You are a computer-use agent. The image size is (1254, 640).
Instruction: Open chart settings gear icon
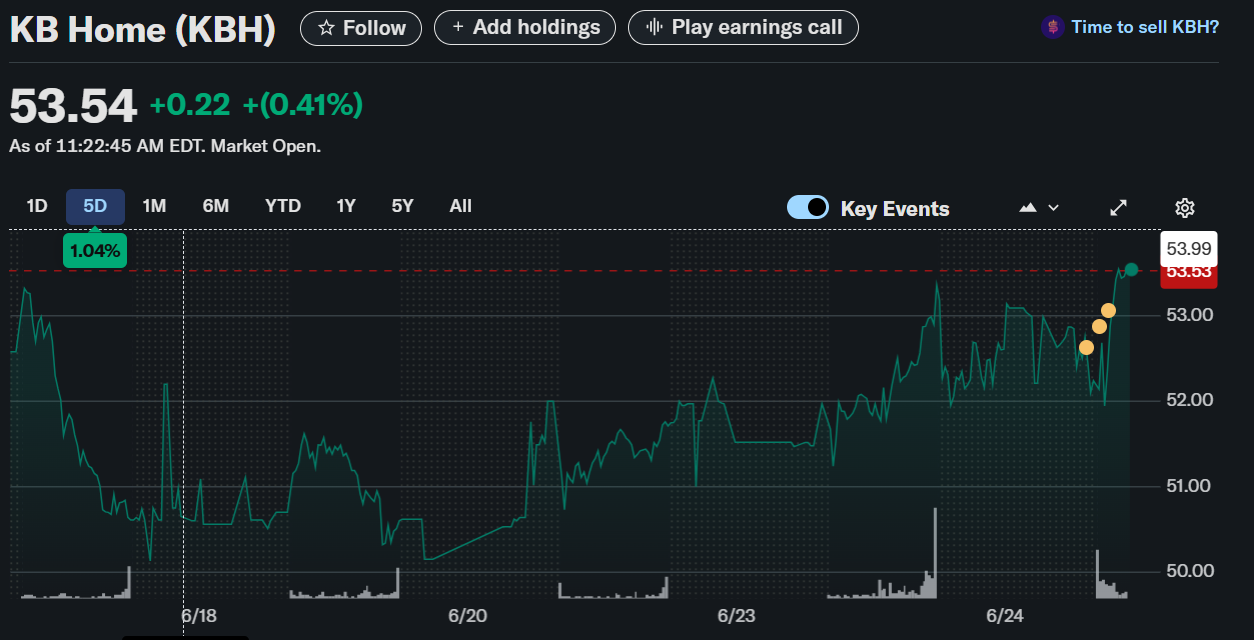pyautogui.click(x=1184, y=208)
